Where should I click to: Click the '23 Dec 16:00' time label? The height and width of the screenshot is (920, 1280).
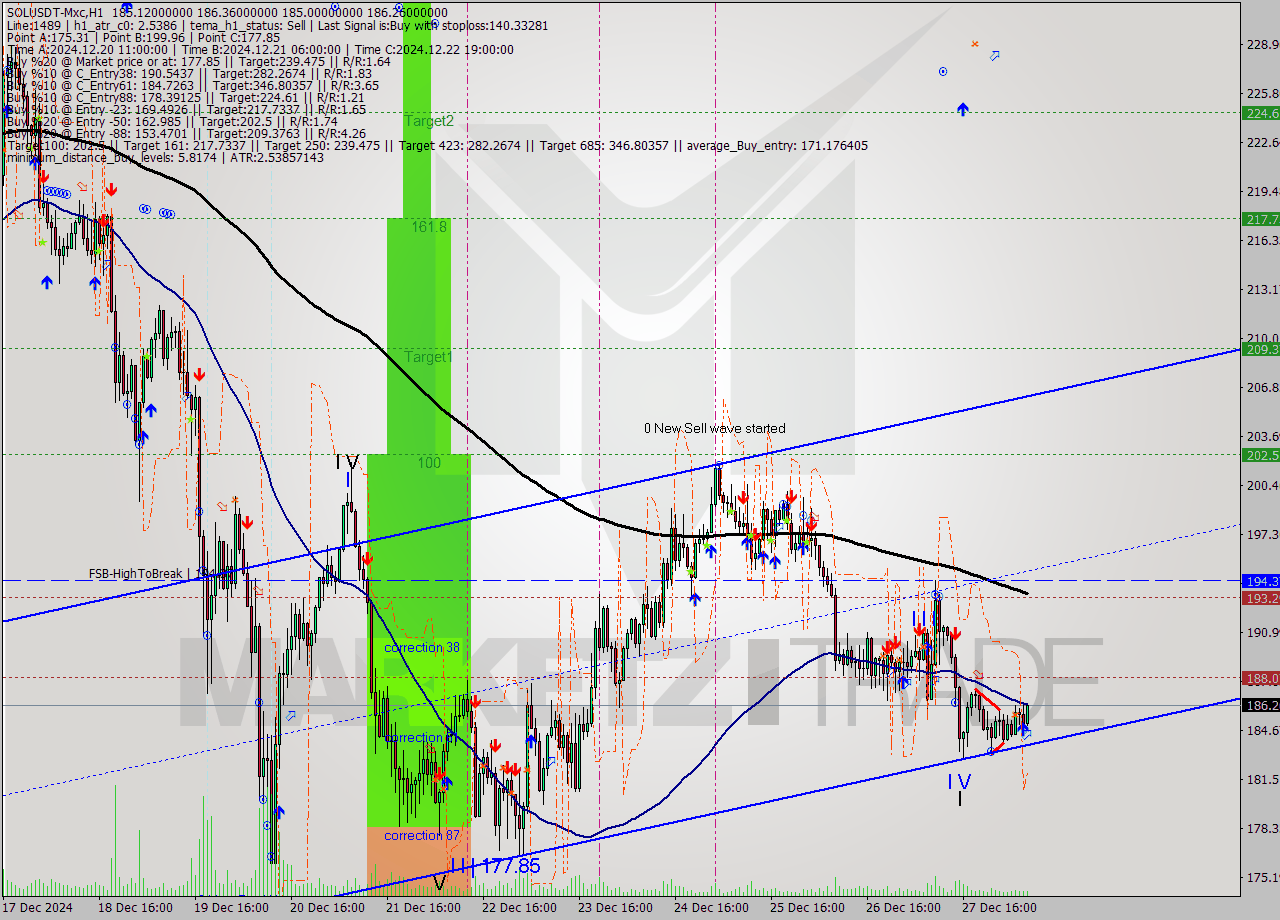[615, 908]
